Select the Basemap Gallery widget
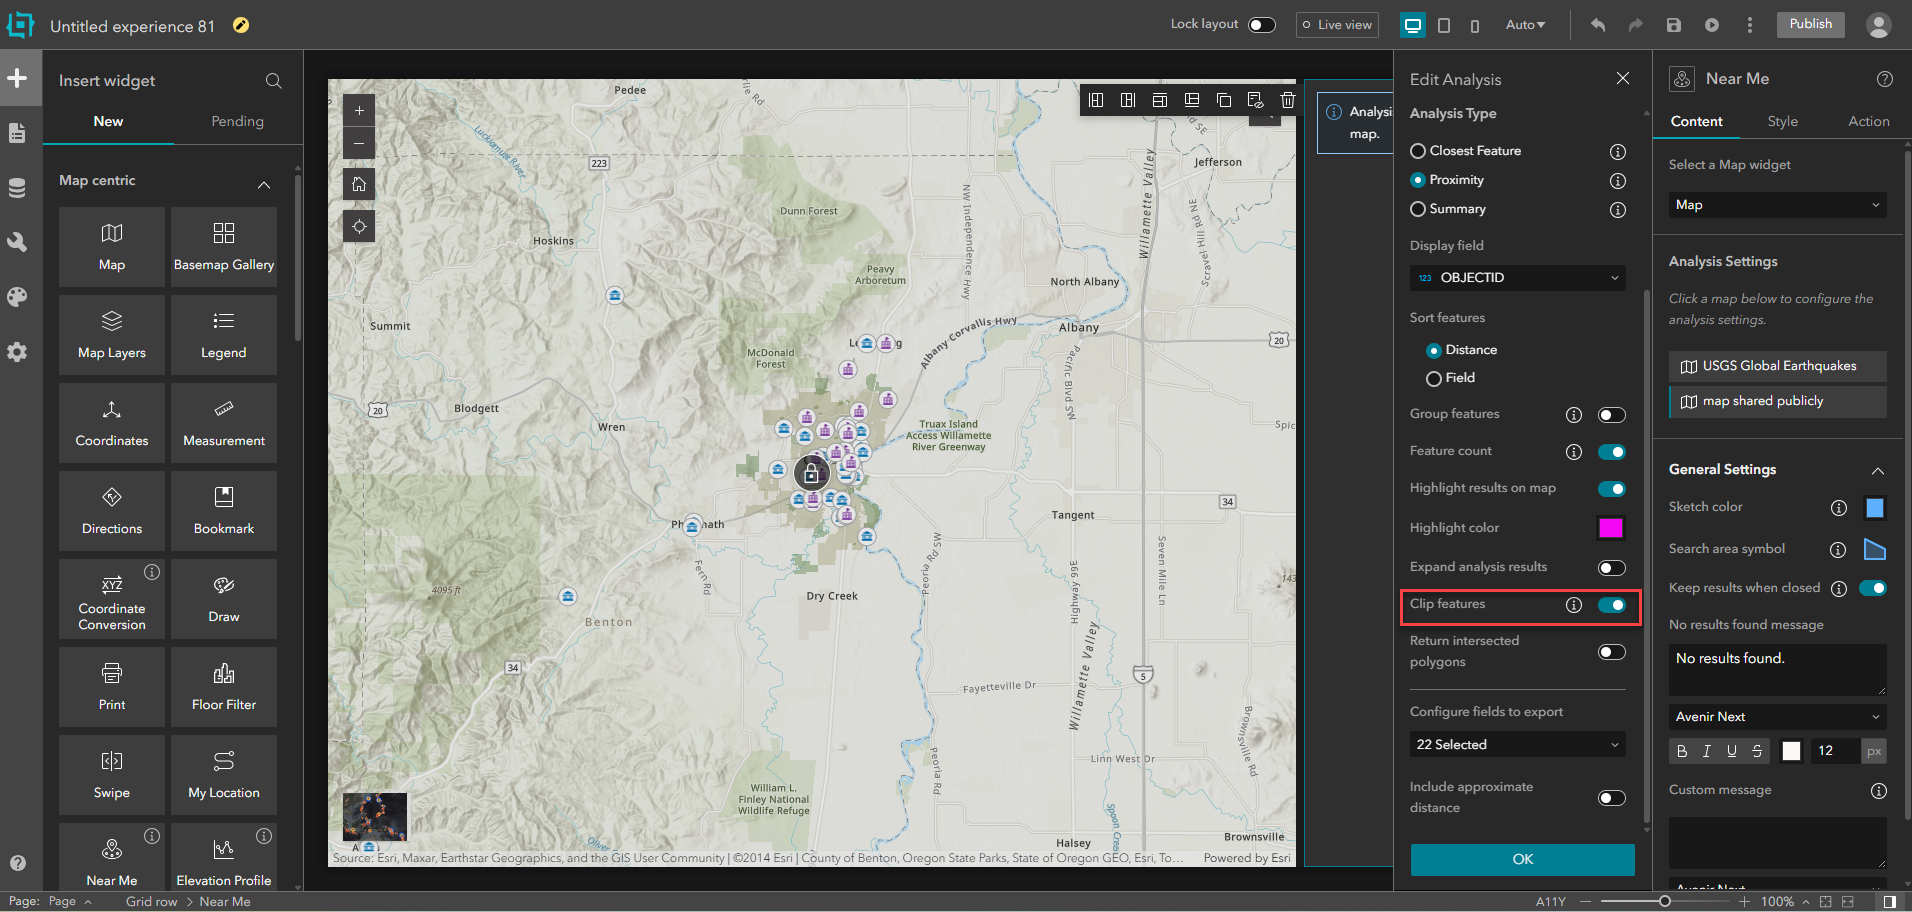The height and width of the screenshot is (912, 1912). point(224,247)
